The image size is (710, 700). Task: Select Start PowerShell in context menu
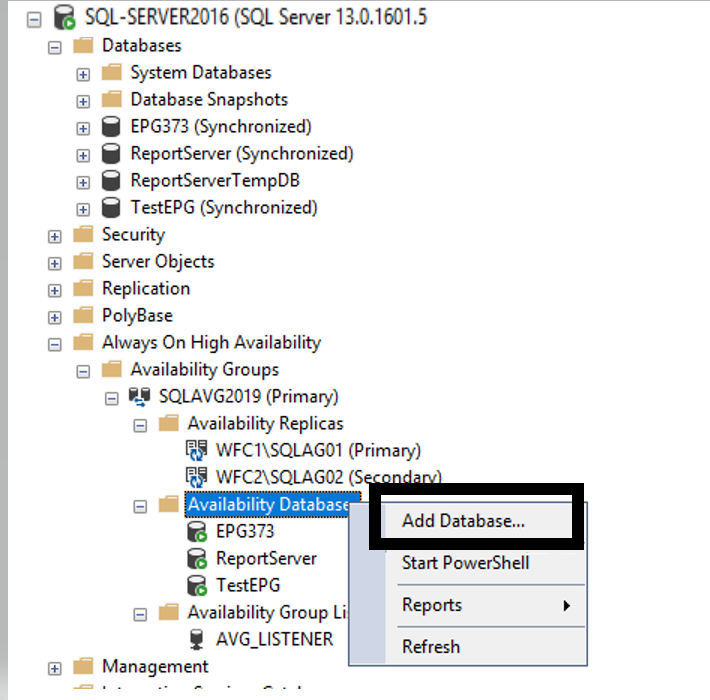pyautogui.click(x=465, y=563)
